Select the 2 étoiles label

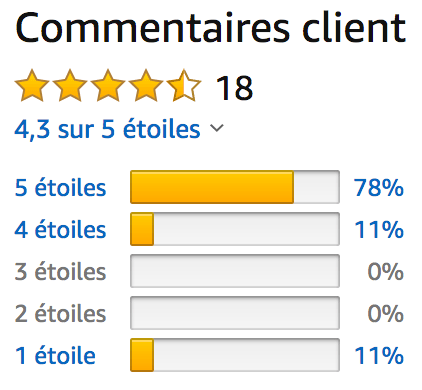(60, 313)
